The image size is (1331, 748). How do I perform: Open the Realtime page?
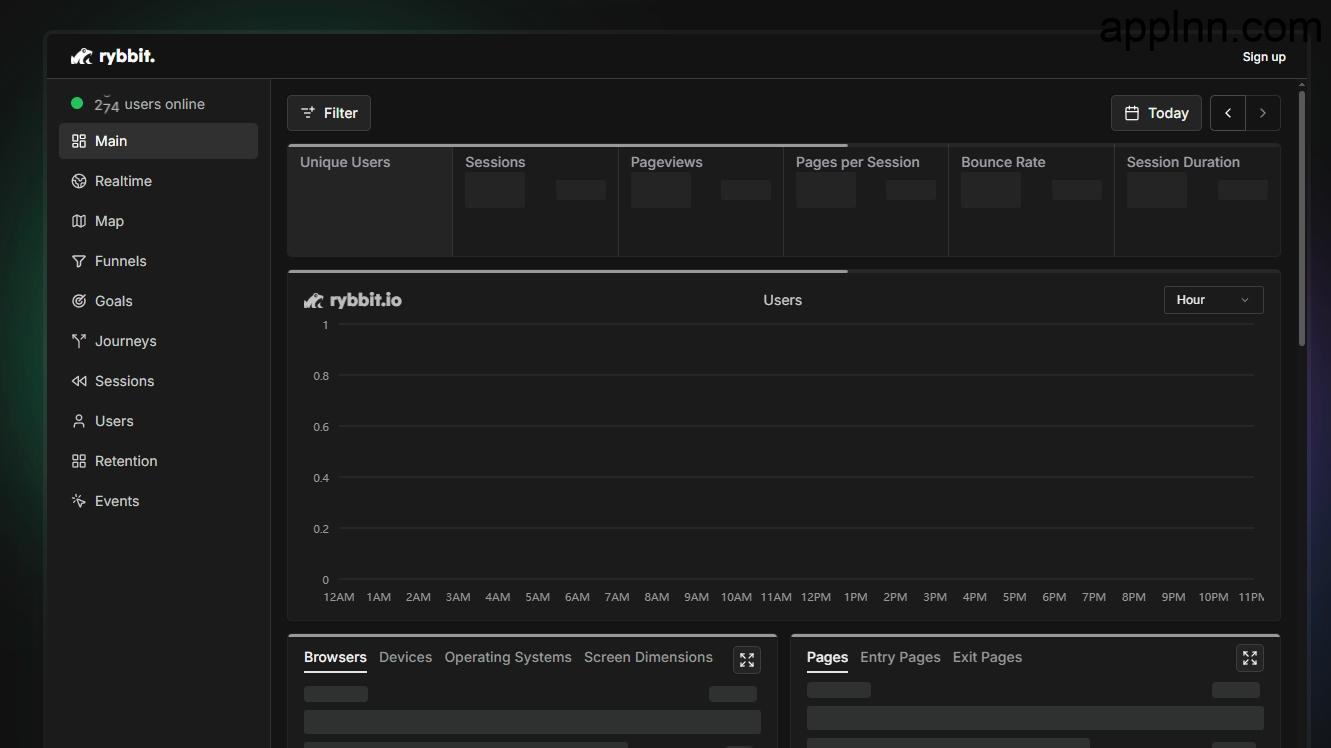point(158,181)
